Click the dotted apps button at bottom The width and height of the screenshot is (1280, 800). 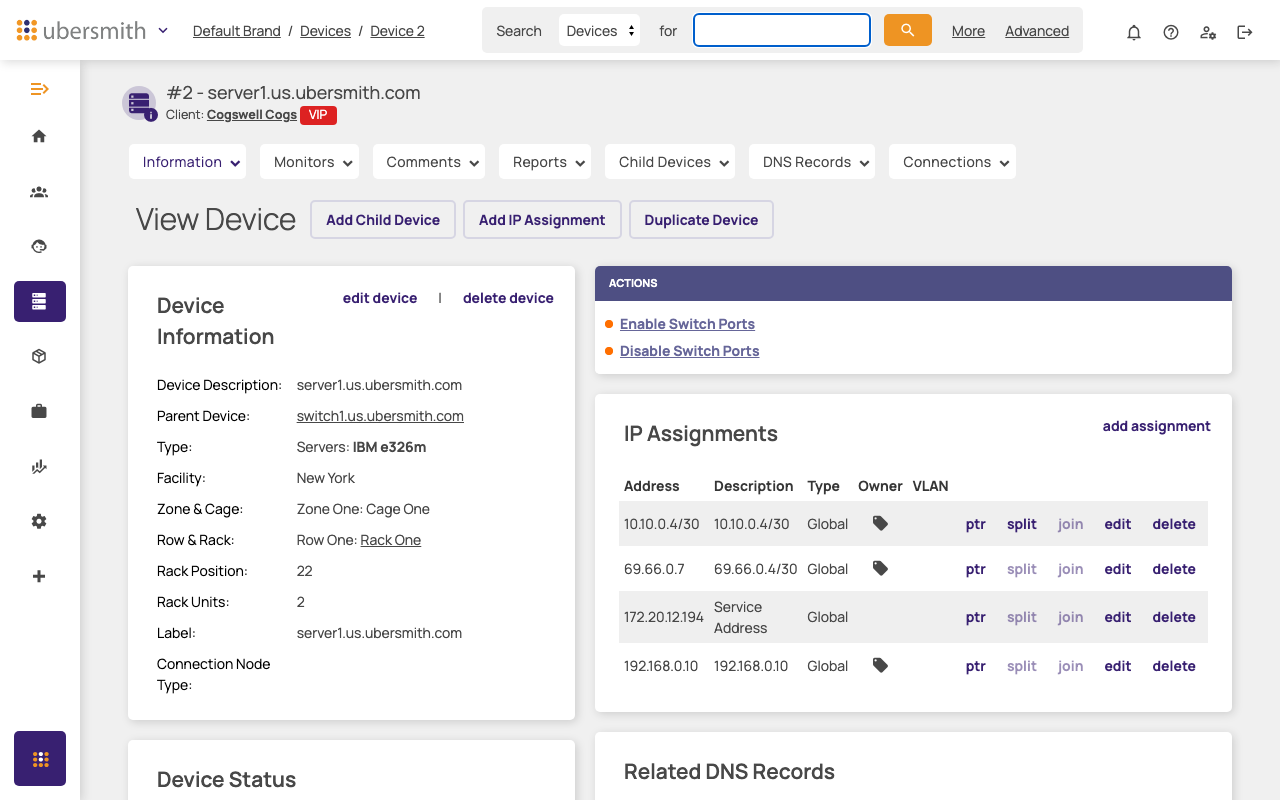pos(40,759)
